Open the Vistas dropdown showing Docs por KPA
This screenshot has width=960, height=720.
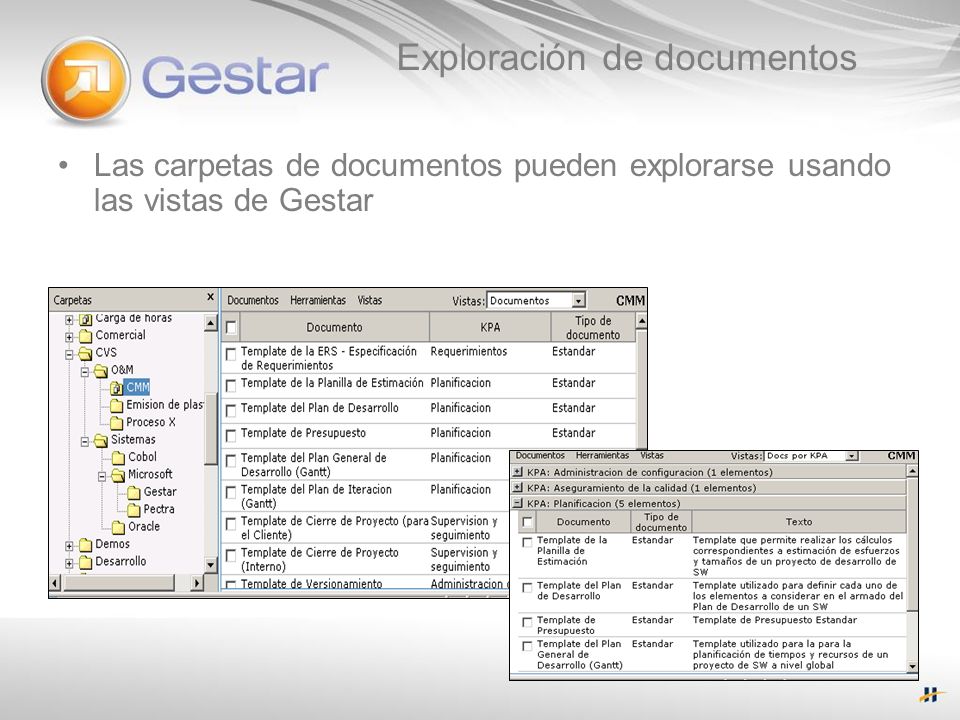click(852, 456)
